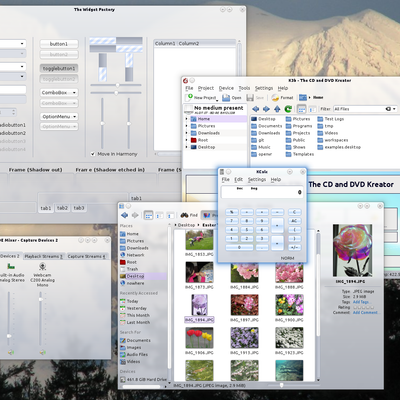Expand the Root tree item in K3b
400x400 pixels.
186,140
